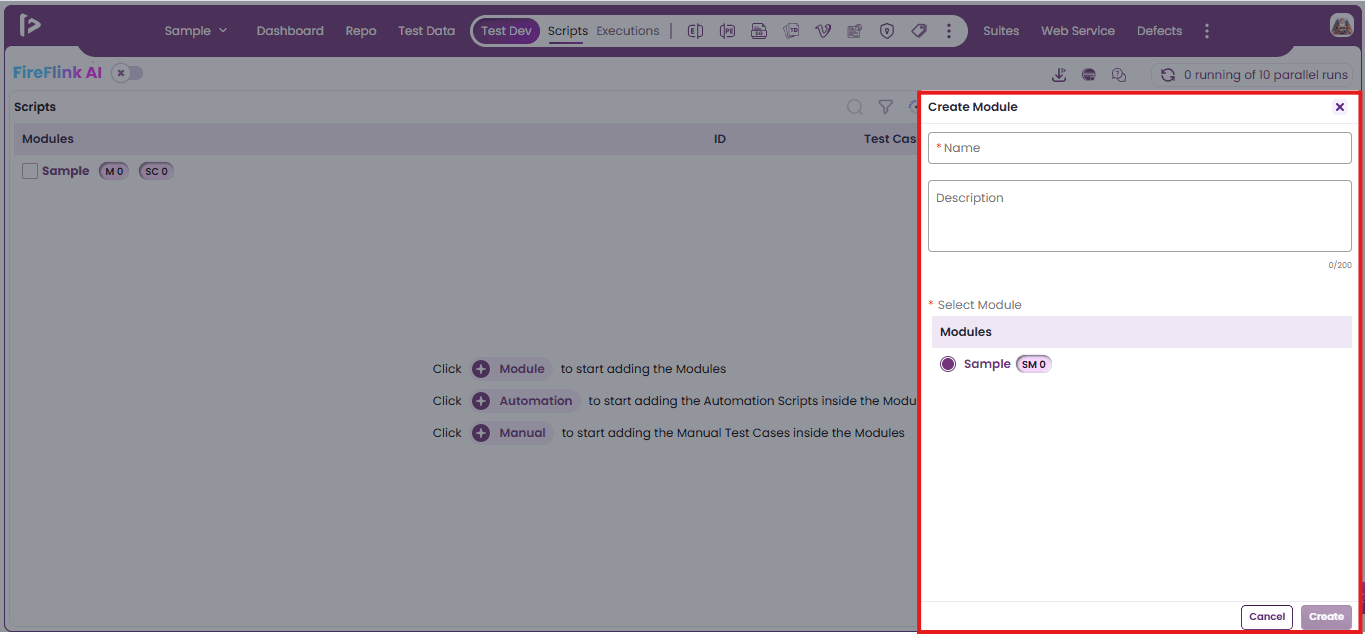Click the search icon in Scripts panel
This screenshot has height=635, width=1365.
coord(855,107)
